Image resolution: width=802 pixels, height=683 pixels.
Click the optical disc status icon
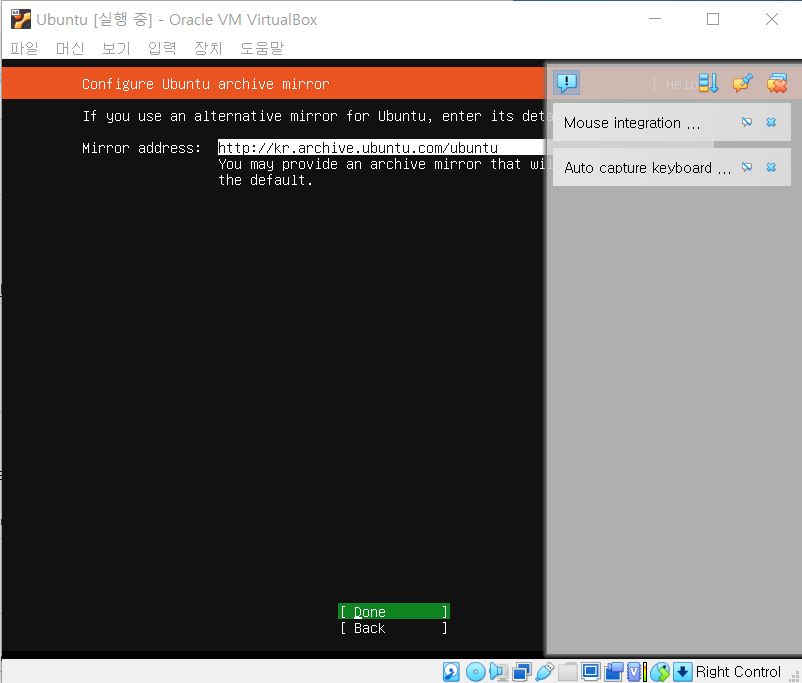point(476,672)
